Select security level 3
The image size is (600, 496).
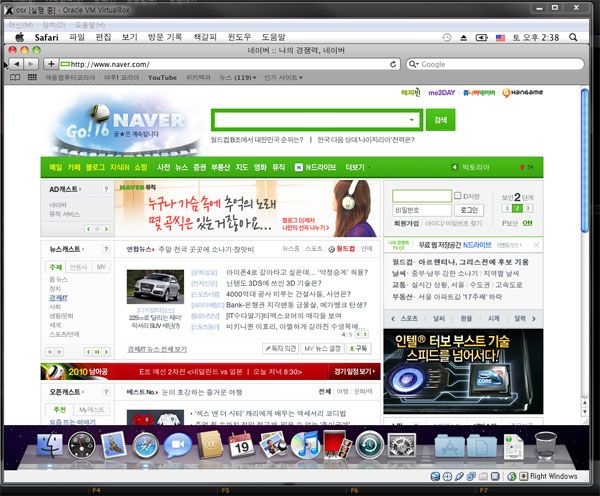coord(527,208)
